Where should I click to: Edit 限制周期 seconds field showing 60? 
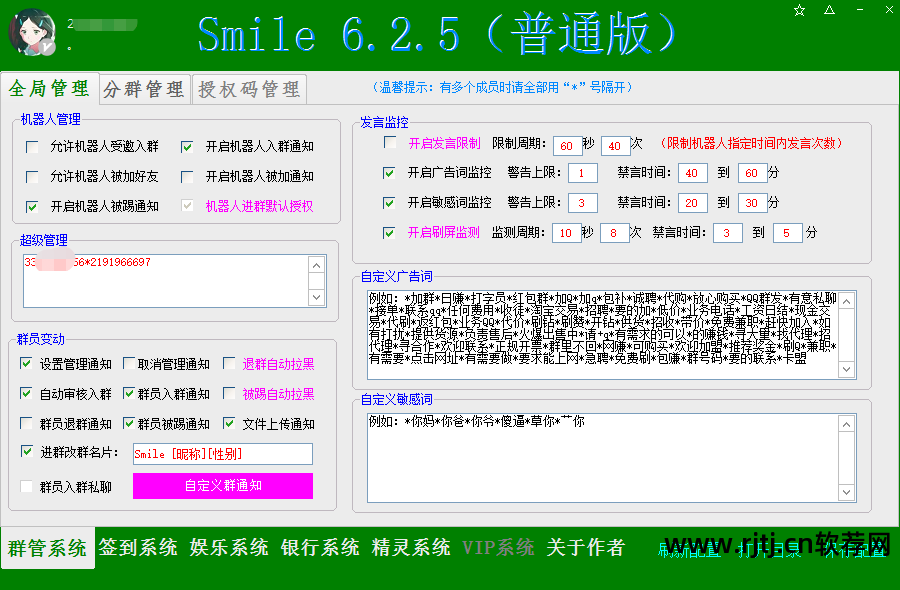click(567, 146)
